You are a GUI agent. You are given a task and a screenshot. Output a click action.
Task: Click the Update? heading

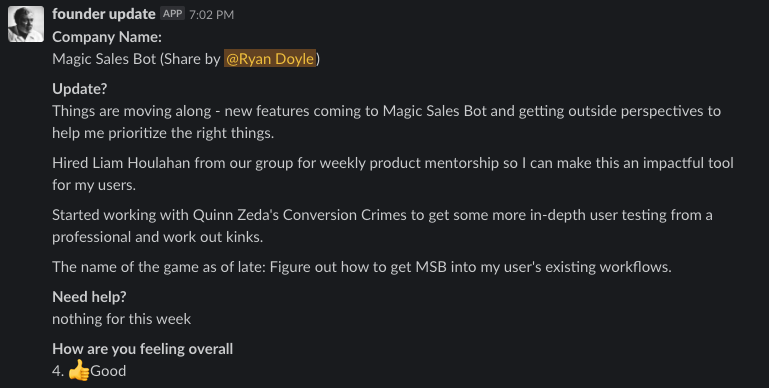(79, 89)
